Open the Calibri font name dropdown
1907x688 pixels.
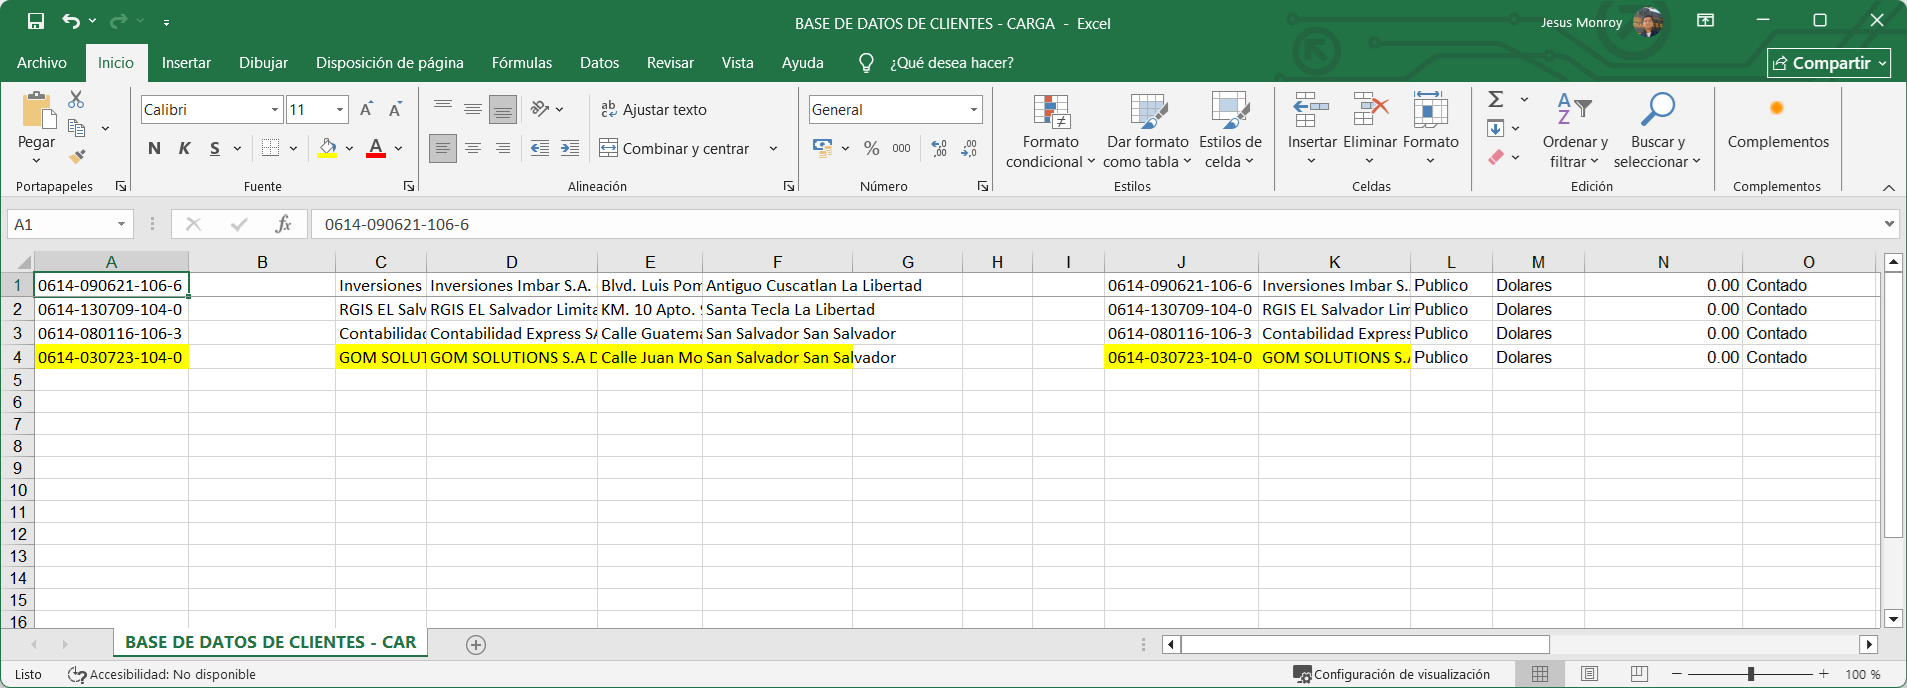click(275, 109)
